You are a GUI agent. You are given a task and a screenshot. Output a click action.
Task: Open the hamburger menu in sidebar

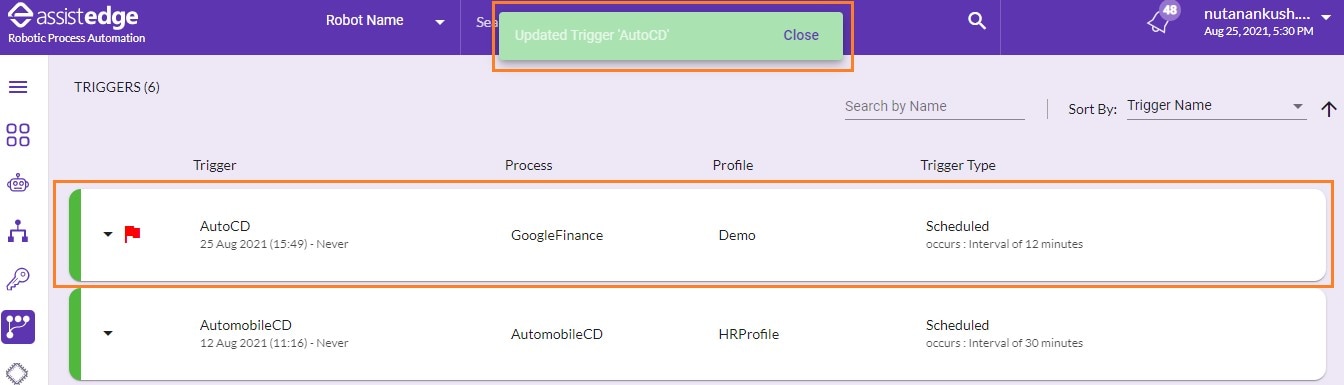(x=18, y=87)
